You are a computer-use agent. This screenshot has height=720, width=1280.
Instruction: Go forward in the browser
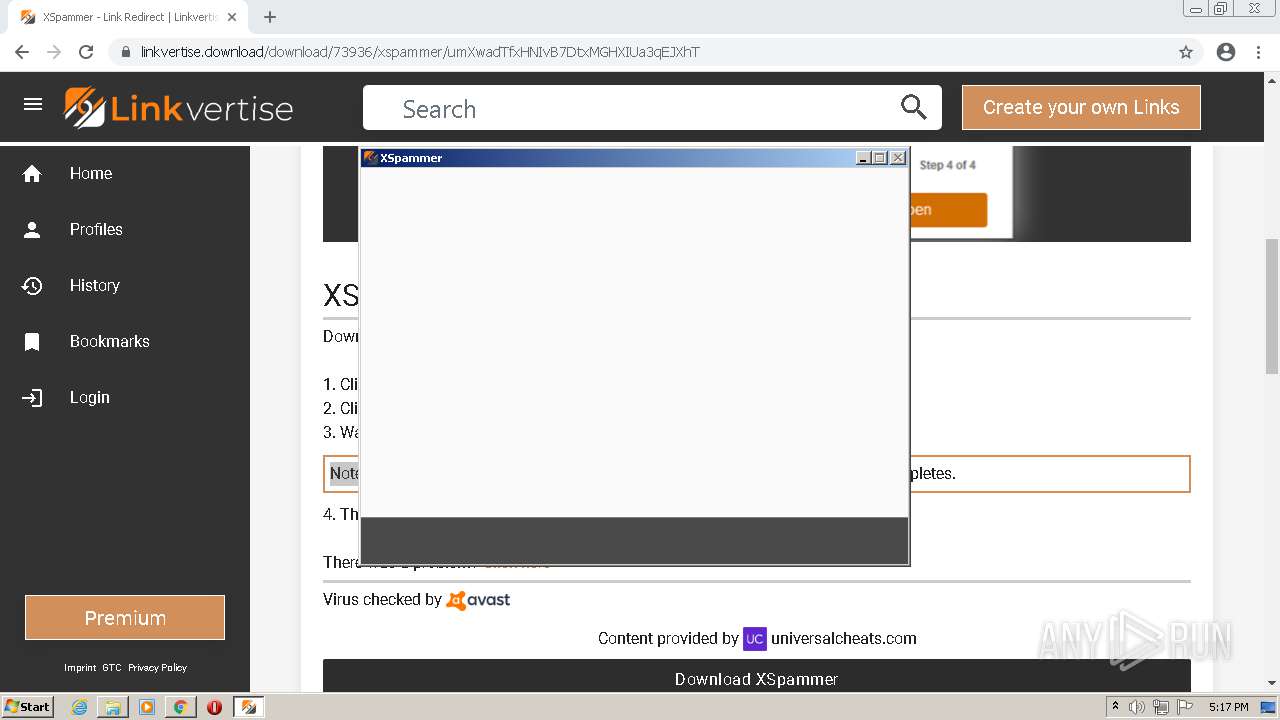[x=54, y=52]
